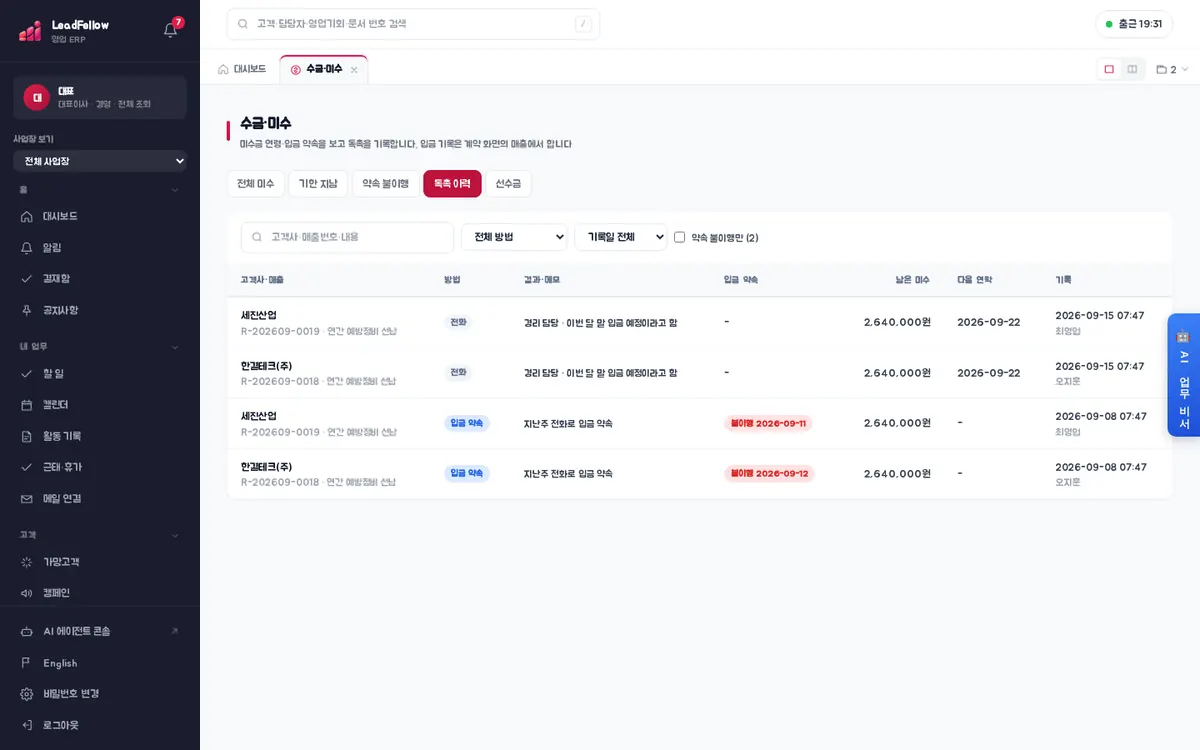Click the 로그아웃 link
The width and height of the screenshot is (1200, 750).
tap(60, 725)
